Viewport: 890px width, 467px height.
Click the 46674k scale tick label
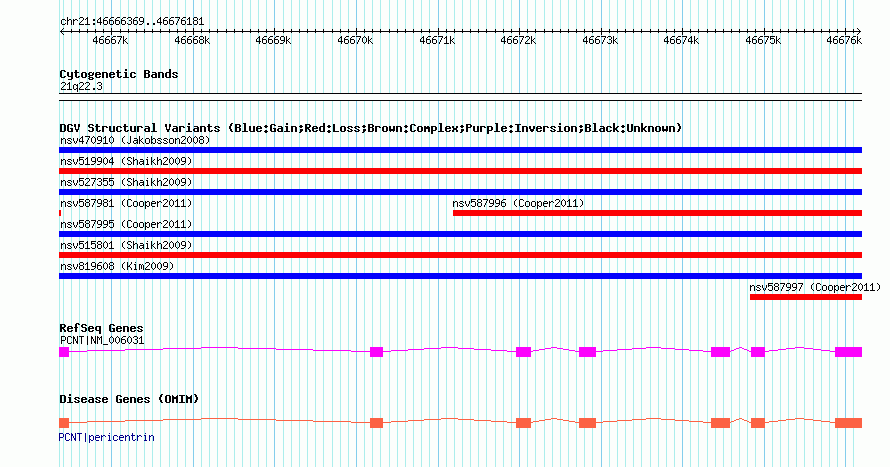pos(681,41)
